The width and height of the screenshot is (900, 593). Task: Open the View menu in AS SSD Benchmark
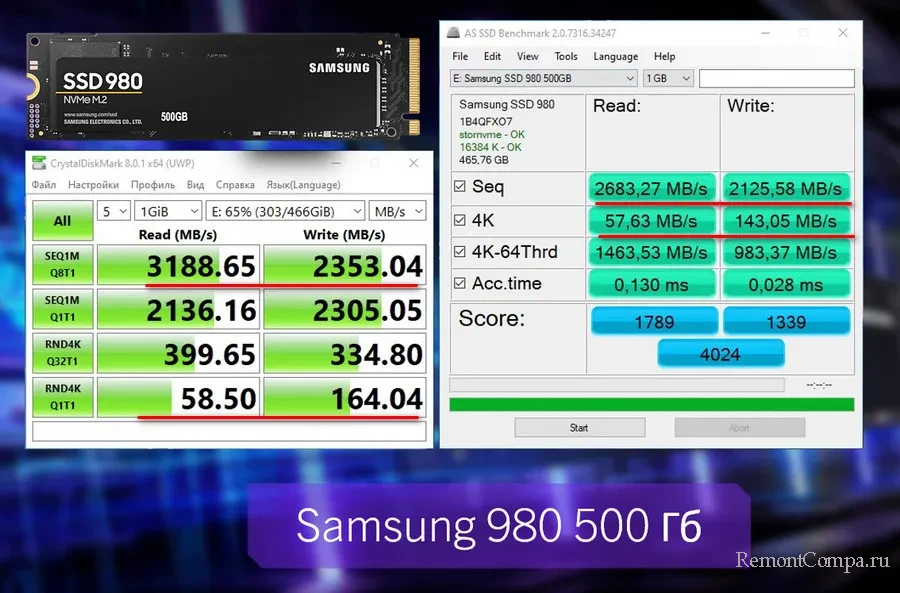527,56
